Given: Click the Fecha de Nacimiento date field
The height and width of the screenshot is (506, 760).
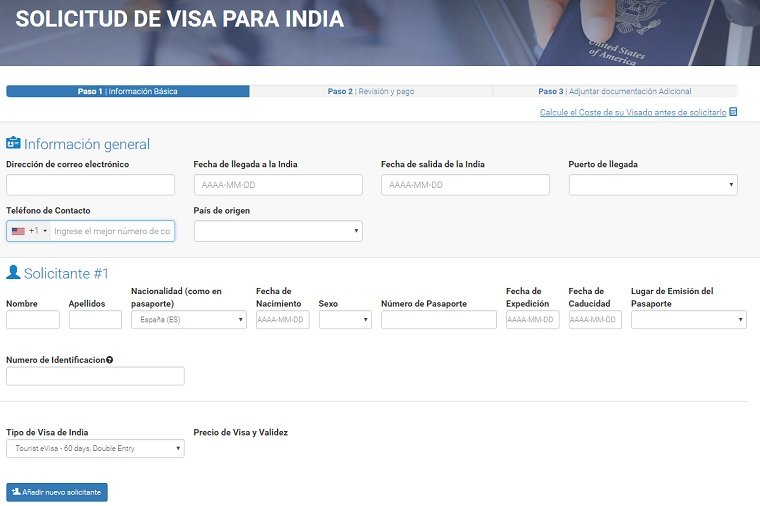Looking at the screenshot, I should pos(283,320).
